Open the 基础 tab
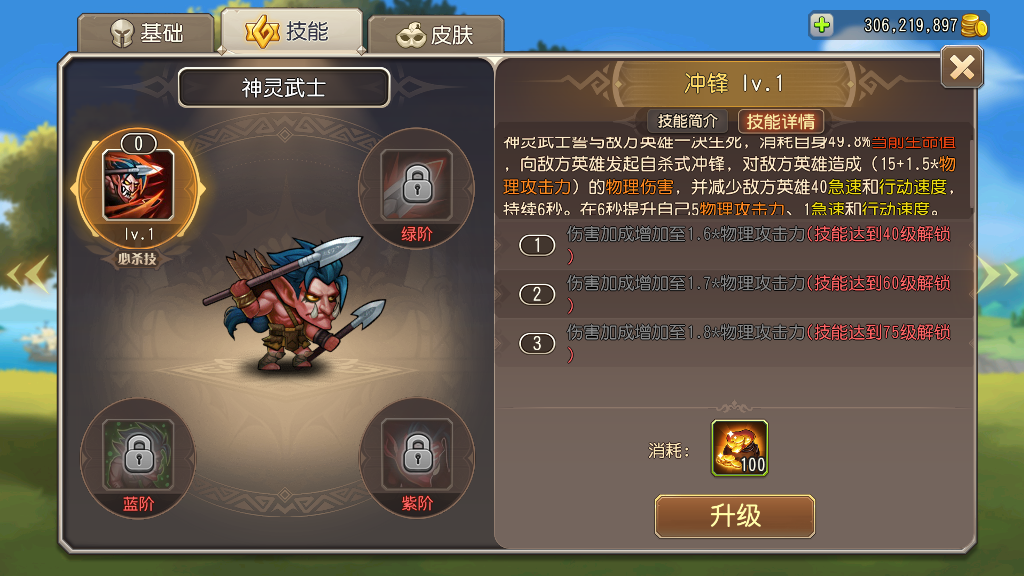This screenshot has height=576, width=1024. [146, 33]
